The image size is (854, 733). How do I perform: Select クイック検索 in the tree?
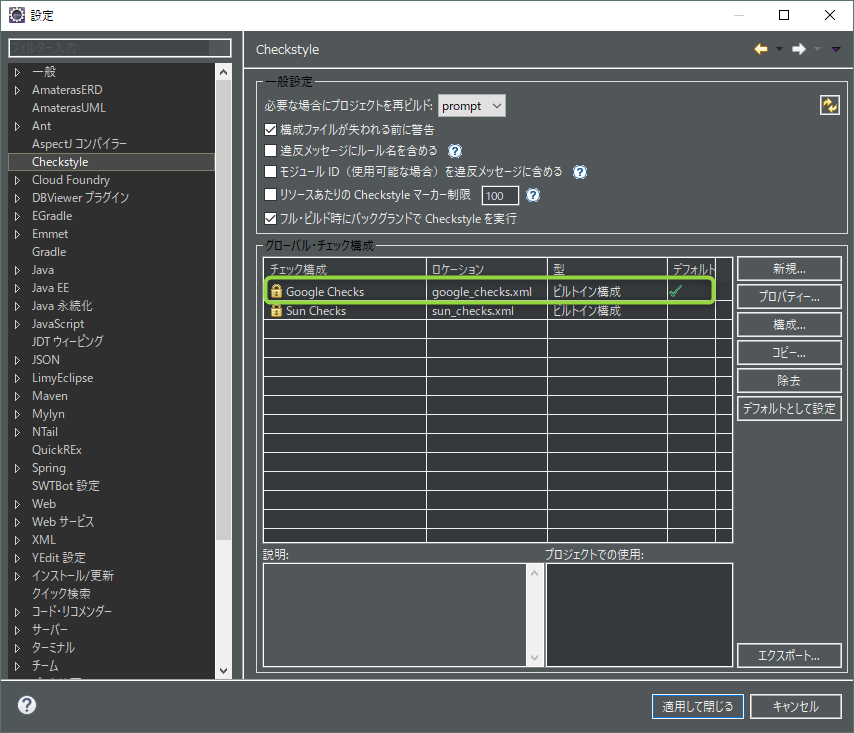[x=61, y=594]
